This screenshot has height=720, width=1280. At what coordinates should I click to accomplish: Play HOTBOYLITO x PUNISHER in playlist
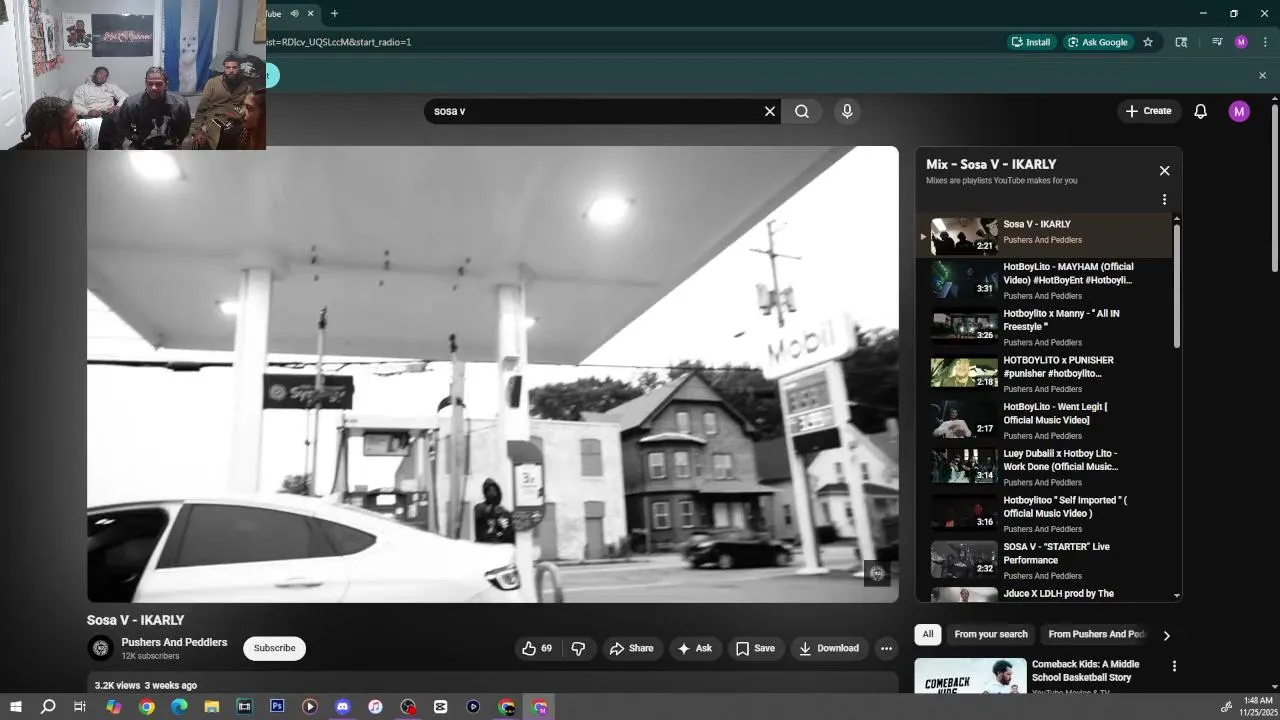coord(1043,374)
